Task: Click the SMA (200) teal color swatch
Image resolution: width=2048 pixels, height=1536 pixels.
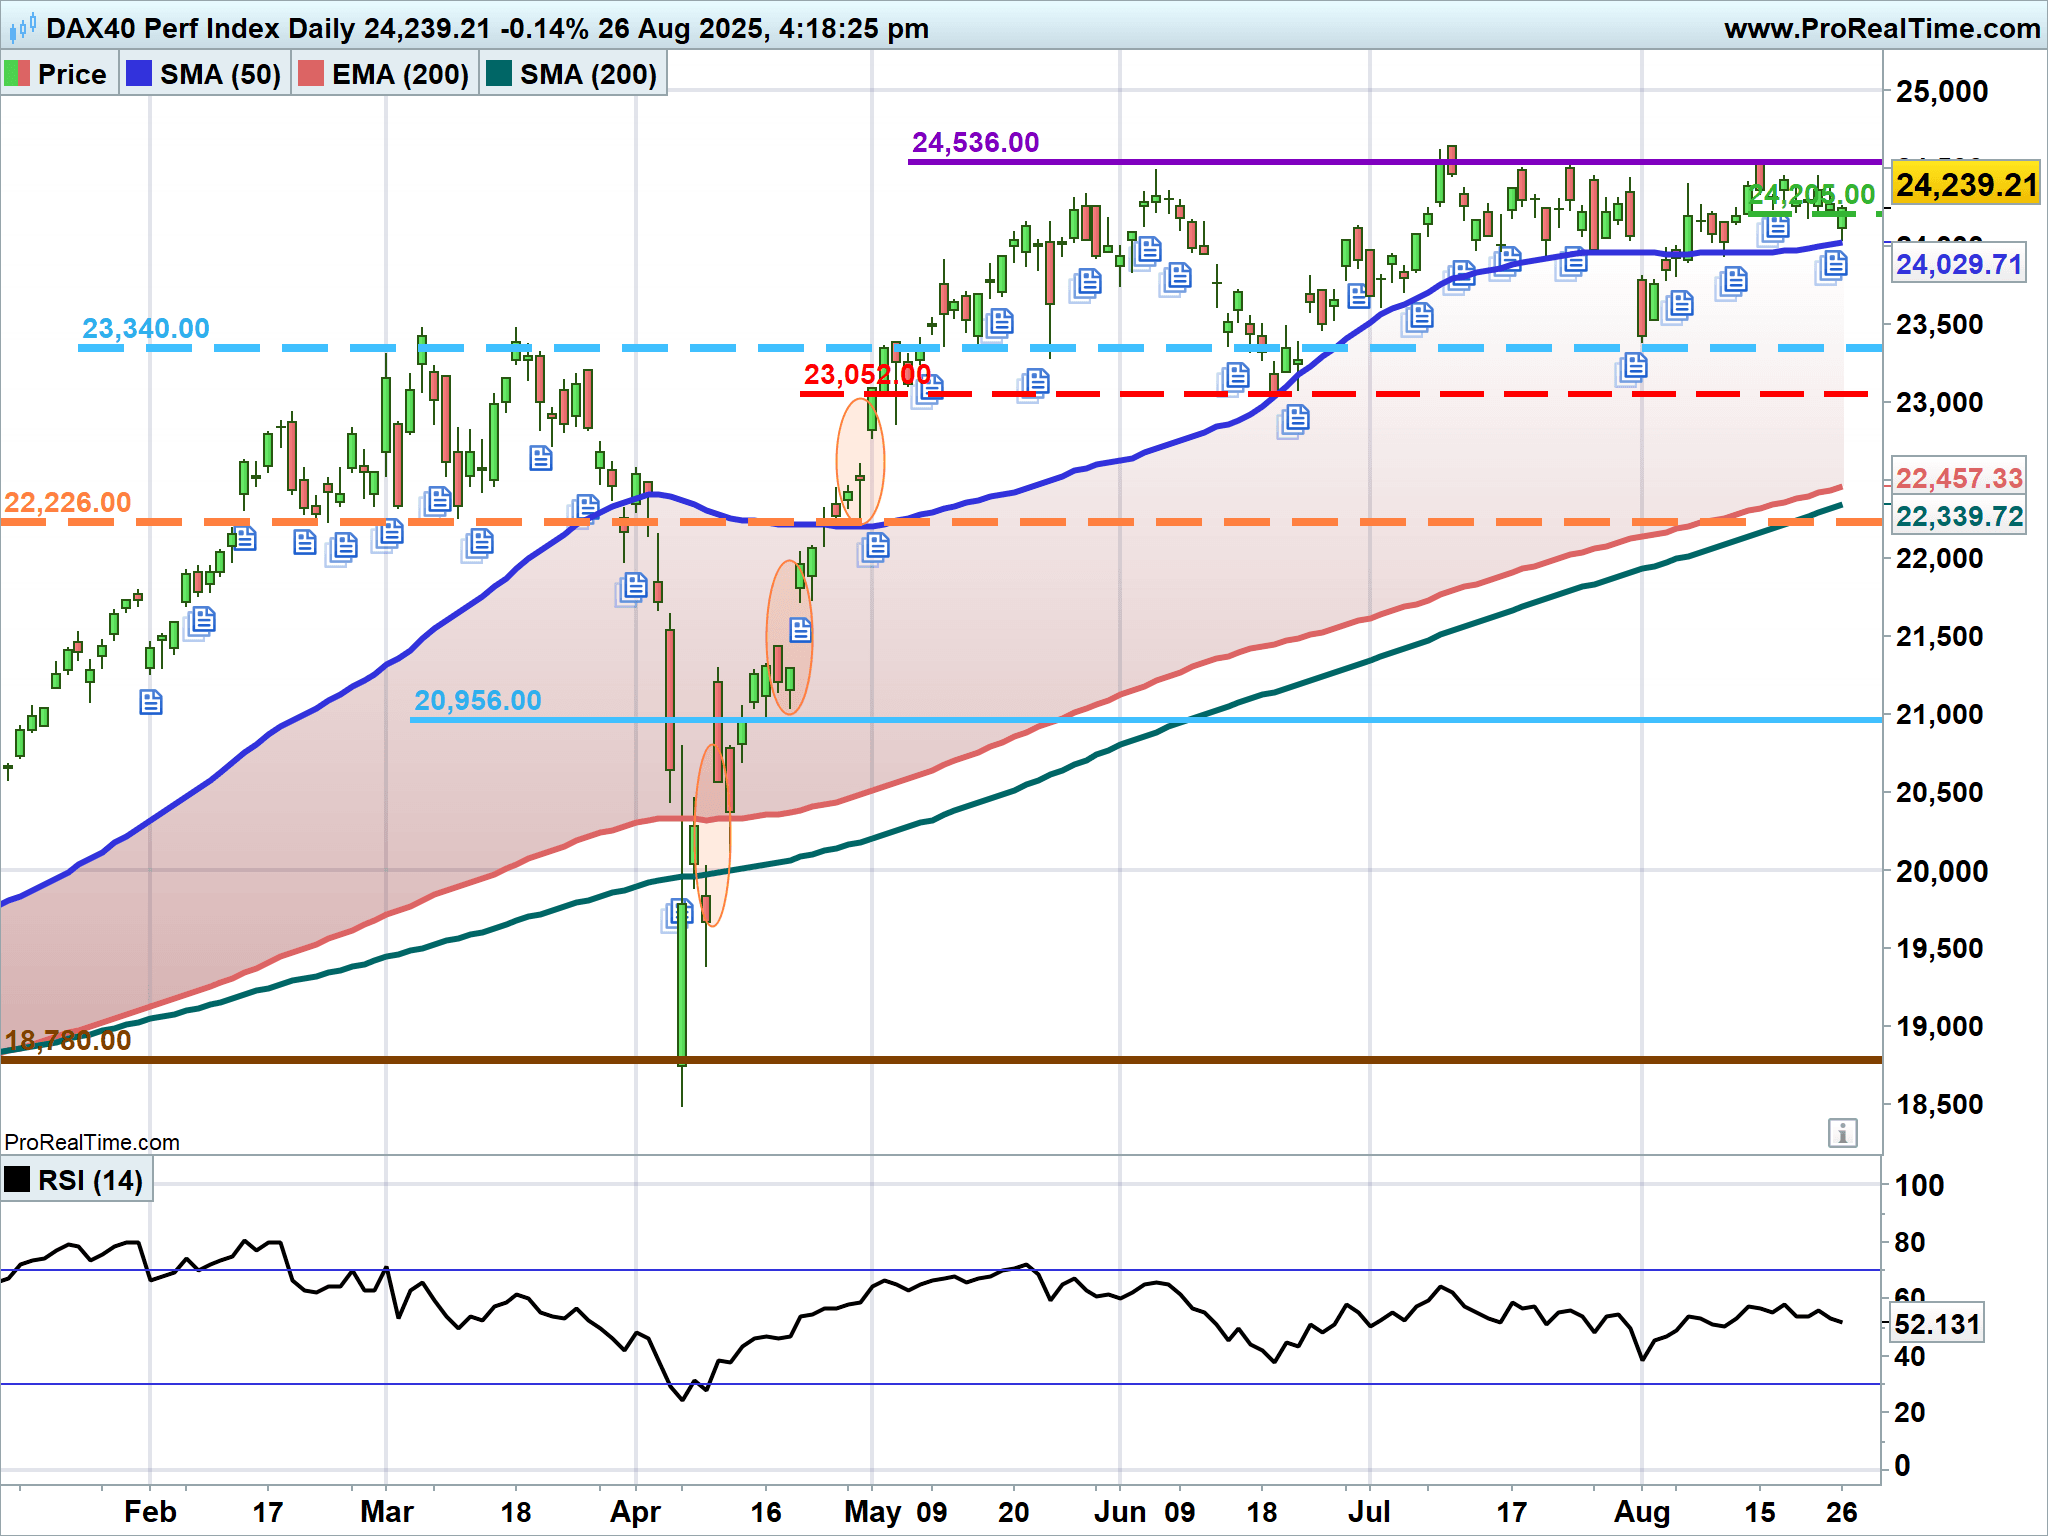Action: pyautogui.click(x=499, y=74)
